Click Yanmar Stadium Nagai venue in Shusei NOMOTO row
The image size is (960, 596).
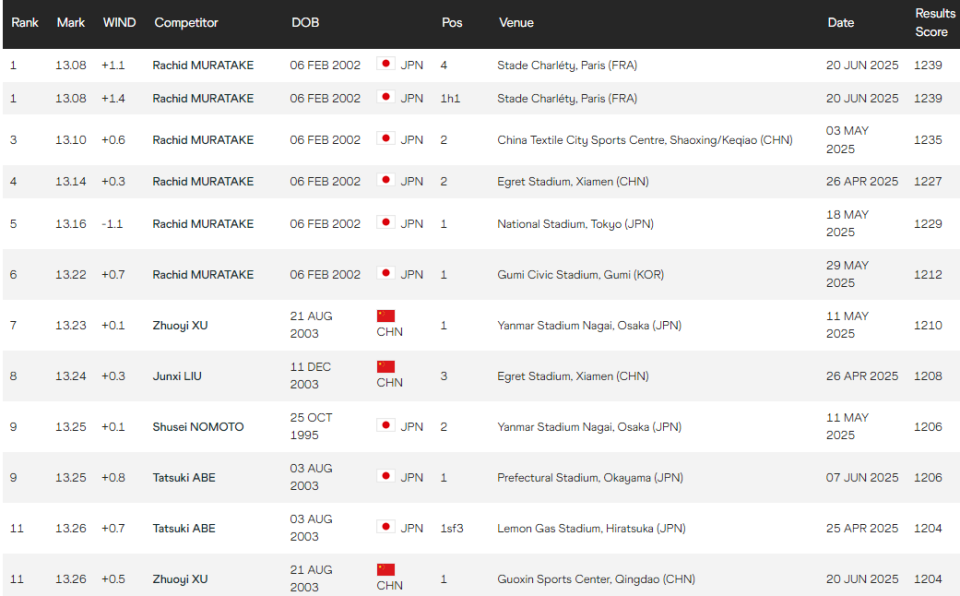tap(589, 427)
